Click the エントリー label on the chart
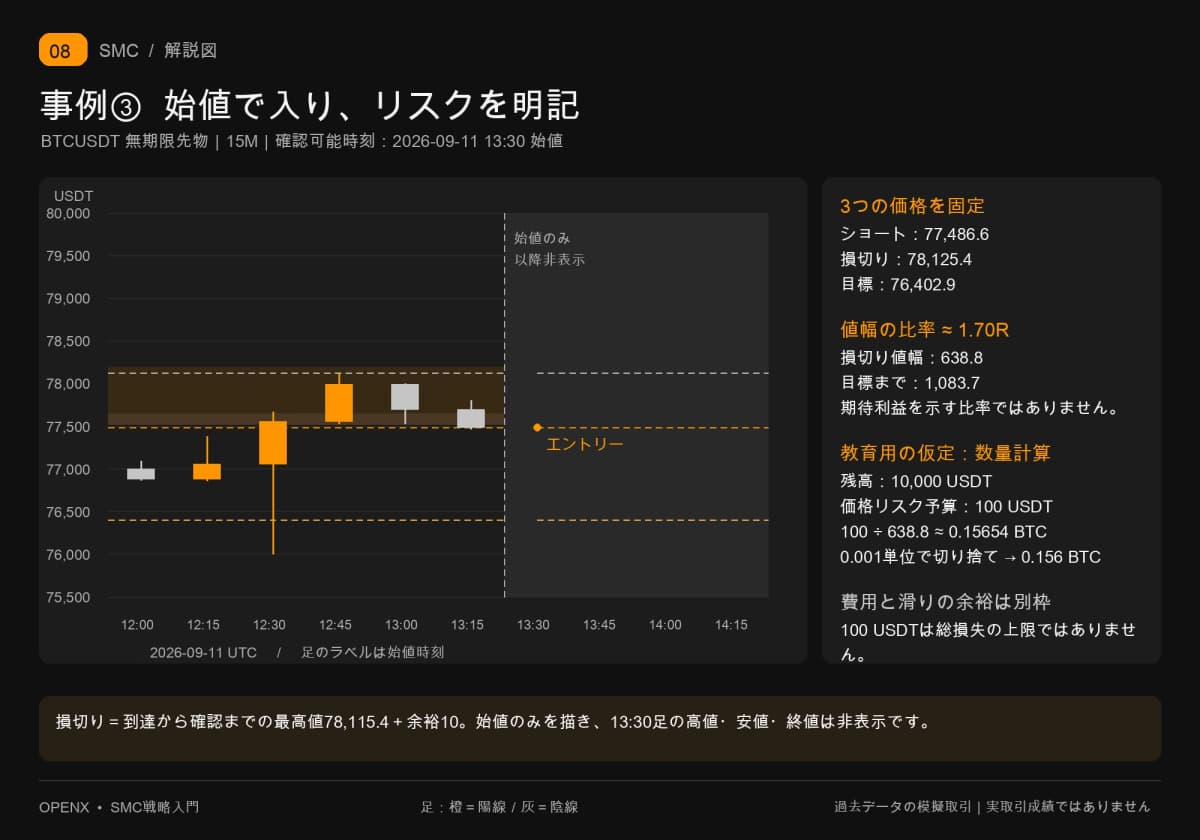 585,443
